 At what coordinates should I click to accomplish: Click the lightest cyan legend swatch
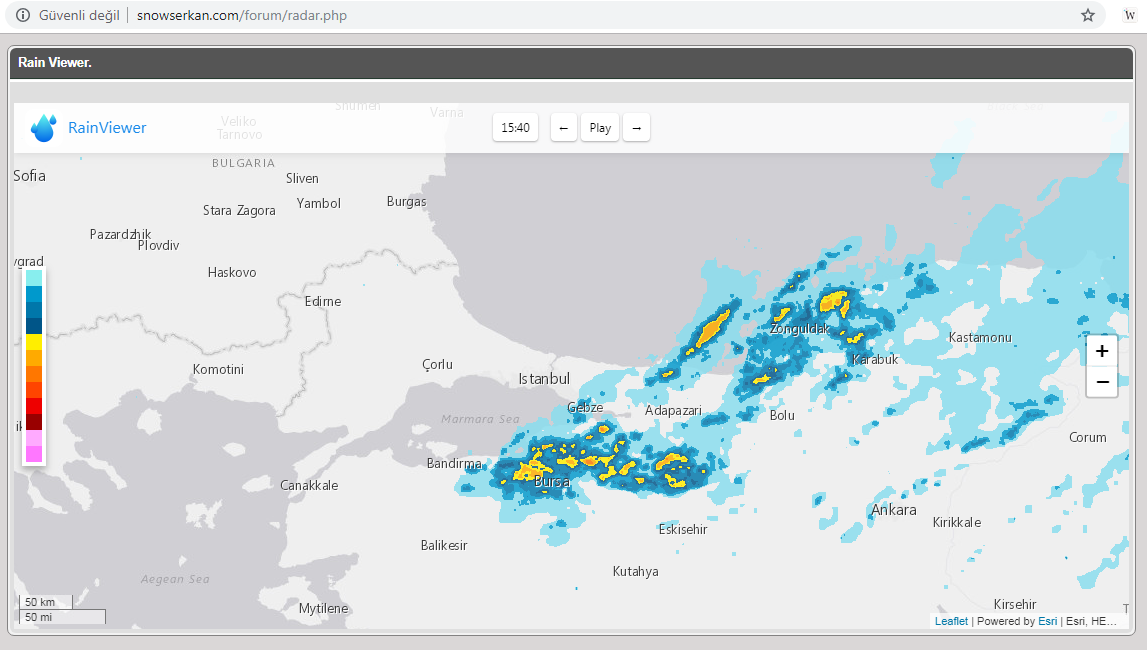click(x=34, y=278)
